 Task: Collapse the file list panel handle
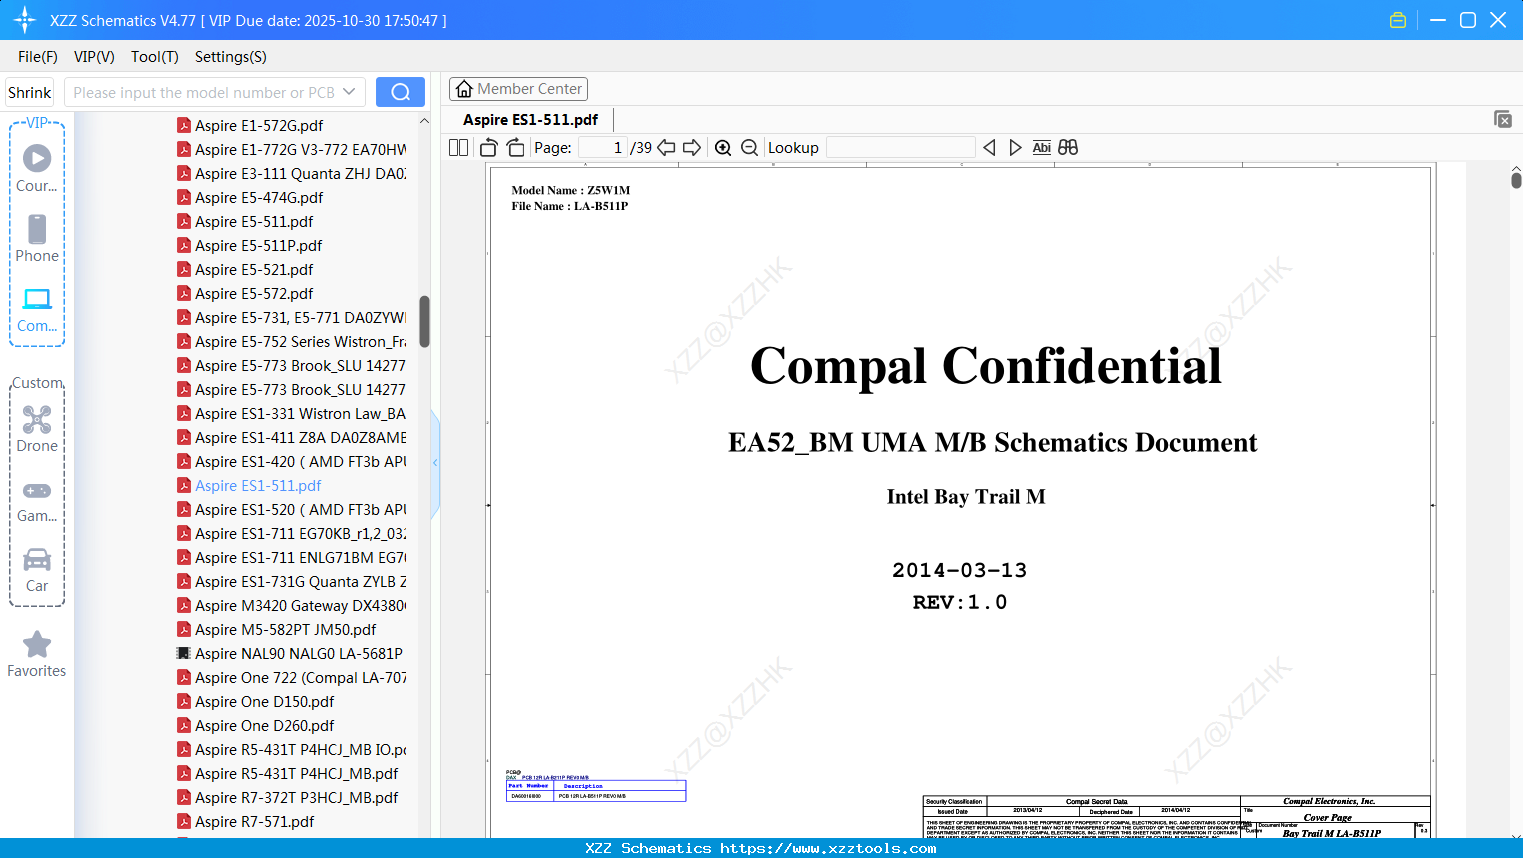pyautogui.click(x=435, y=462)
